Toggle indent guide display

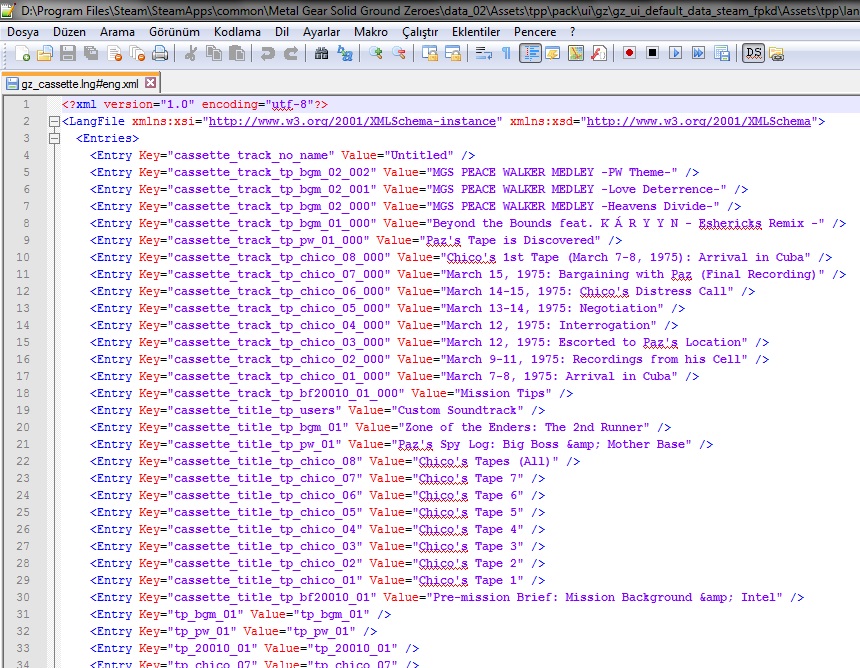coord(530,53)
